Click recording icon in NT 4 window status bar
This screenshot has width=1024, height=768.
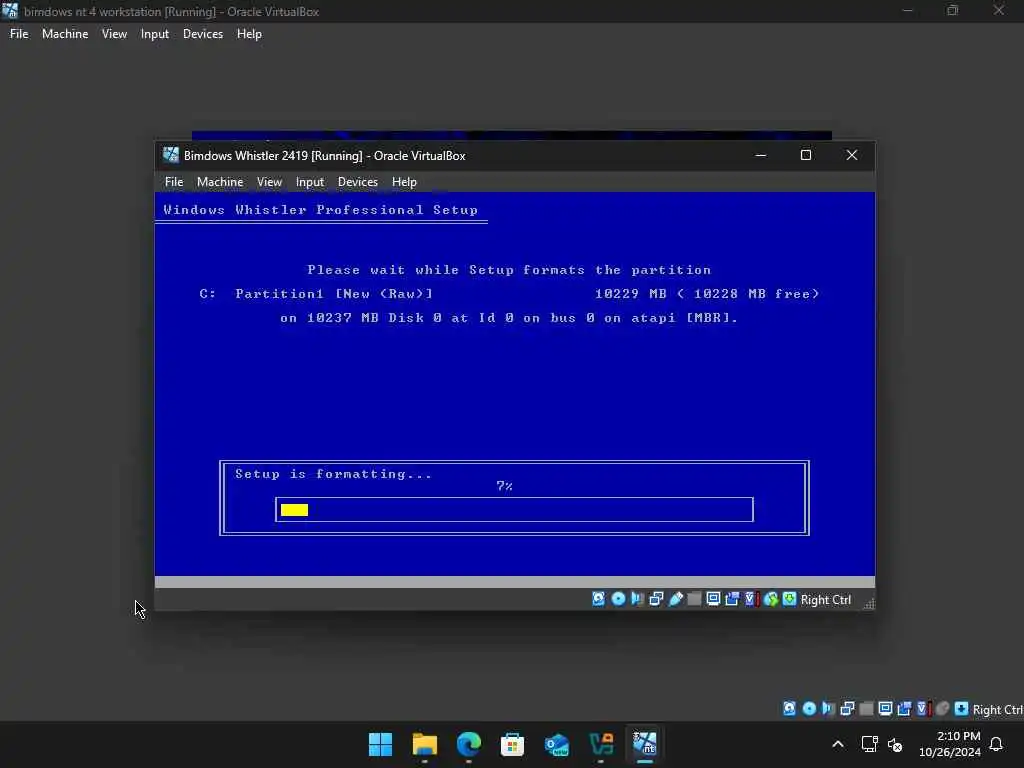(904, 709)
